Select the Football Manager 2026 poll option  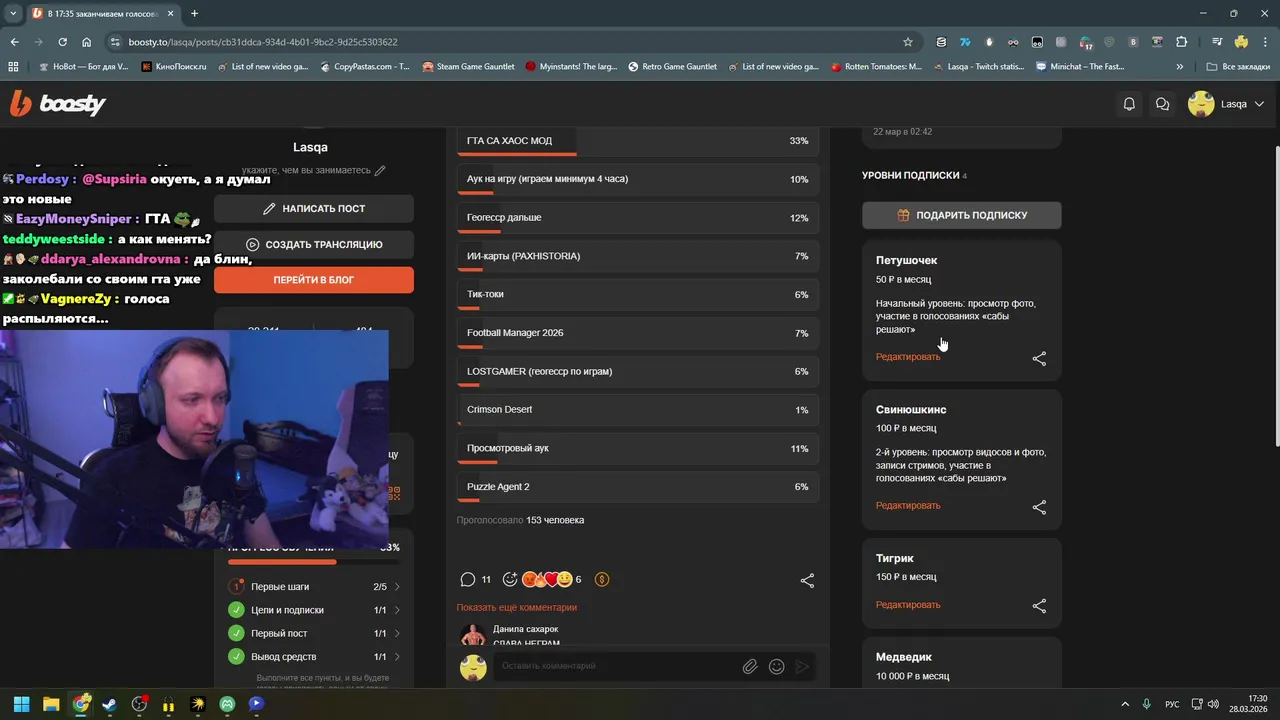pyautogui.click(x=637, y=333)
